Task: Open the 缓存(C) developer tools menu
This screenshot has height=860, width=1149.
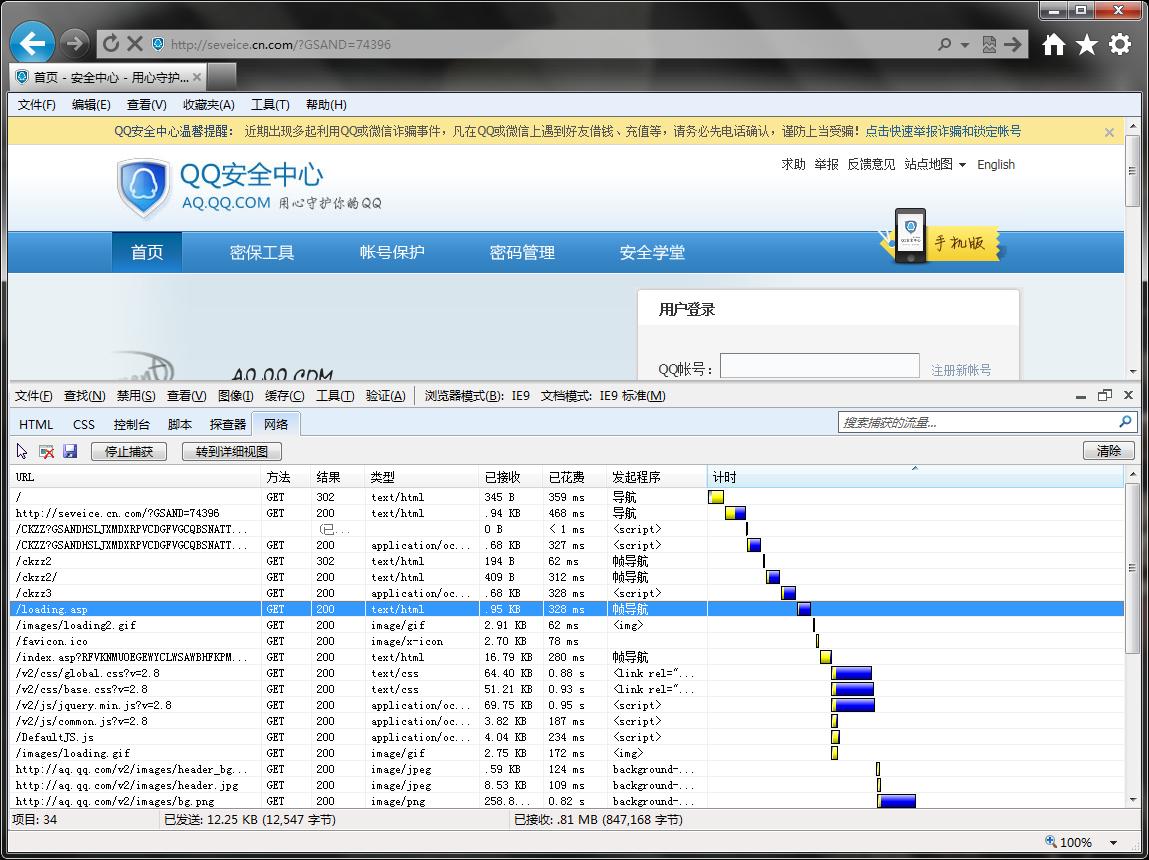Action: tap(284, 396)
